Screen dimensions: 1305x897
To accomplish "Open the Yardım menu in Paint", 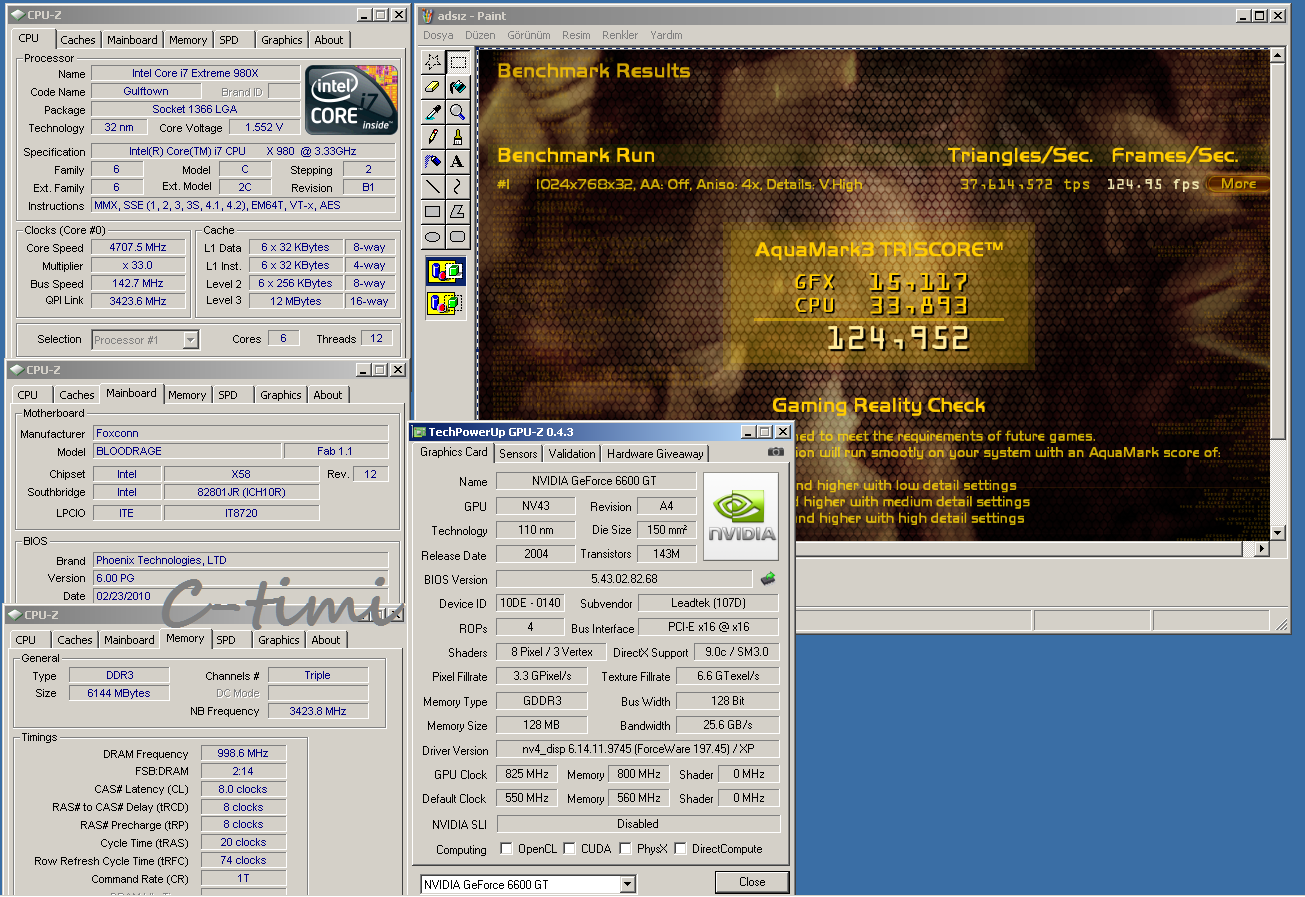I will pos(666,35).
